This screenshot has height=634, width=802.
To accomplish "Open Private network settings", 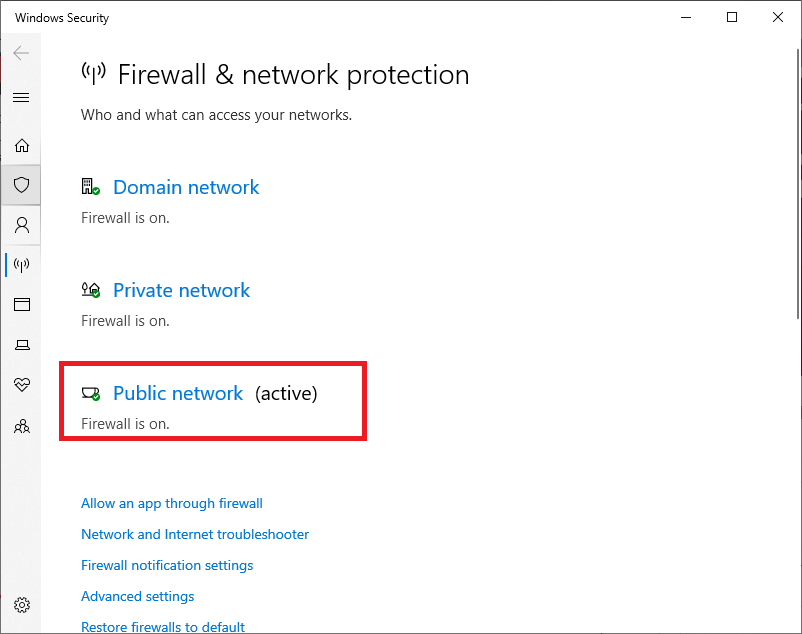I will point(181,290).
